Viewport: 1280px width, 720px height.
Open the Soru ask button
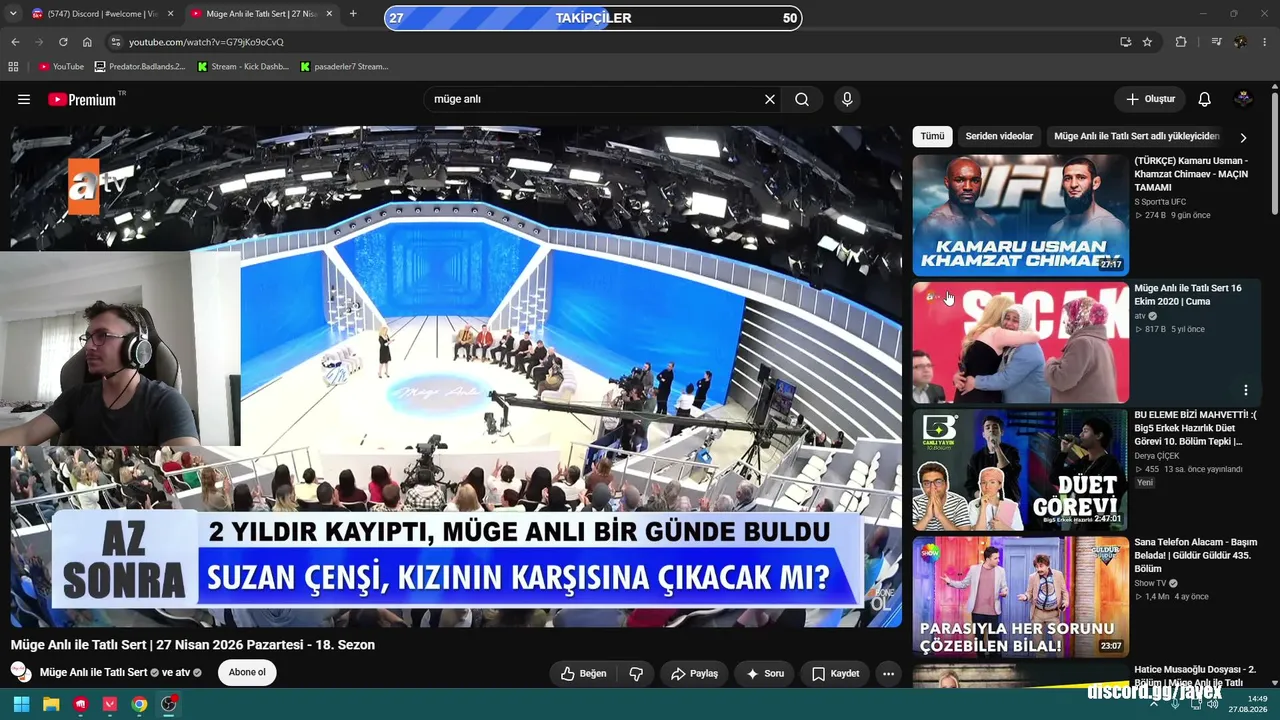pyautogui.click(x=765, y=674)
